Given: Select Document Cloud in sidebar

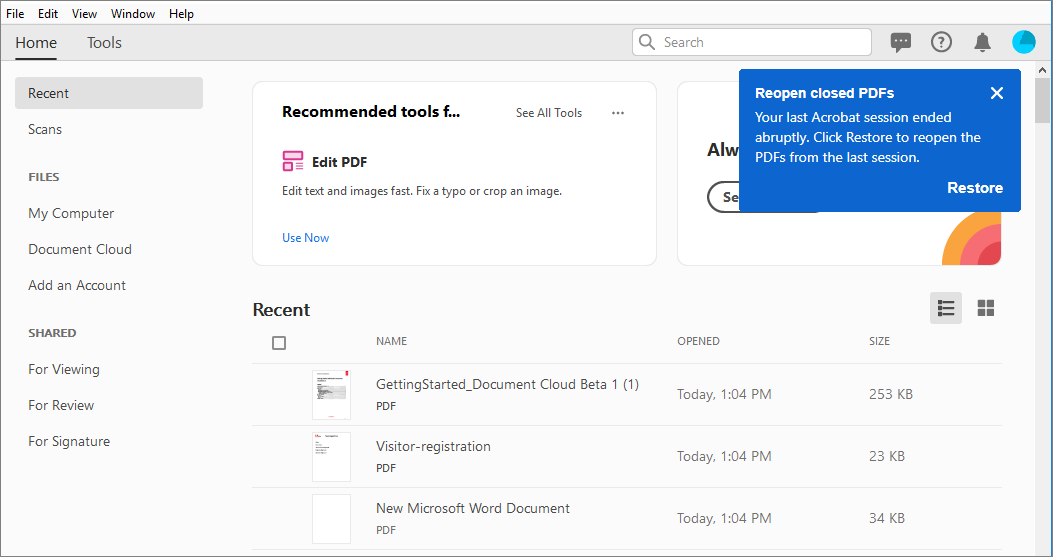Looking at the screenshot, I should pos(80,249).
